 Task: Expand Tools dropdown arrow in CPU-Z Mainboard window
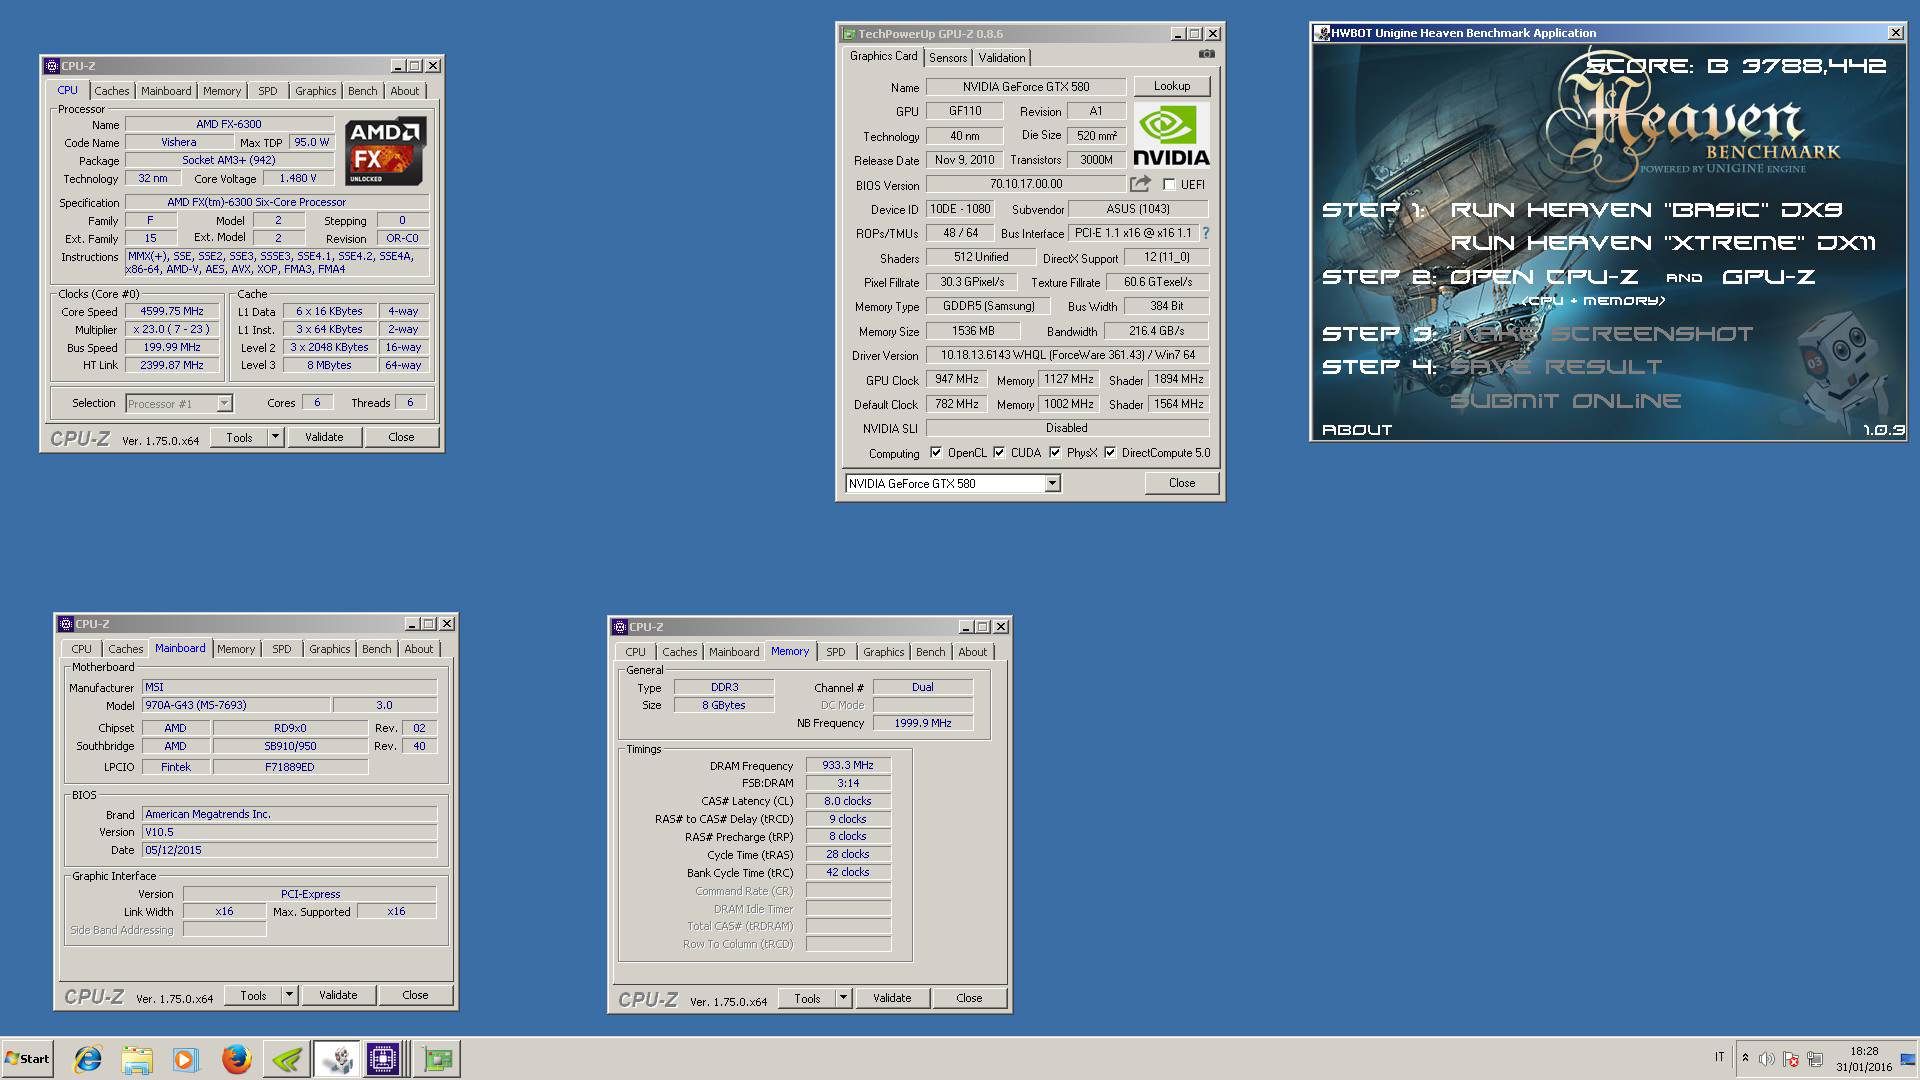[289, 995]
